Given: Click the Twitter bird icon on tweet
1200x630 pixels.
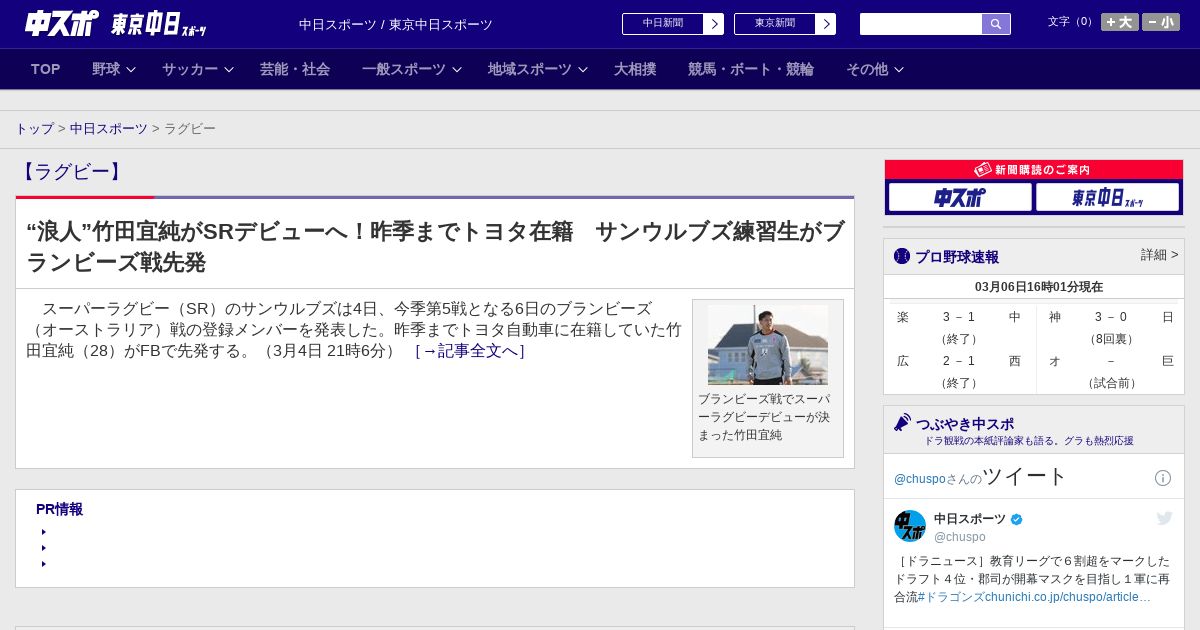Looking at the screenshot, I should [x=1164, y=518].
